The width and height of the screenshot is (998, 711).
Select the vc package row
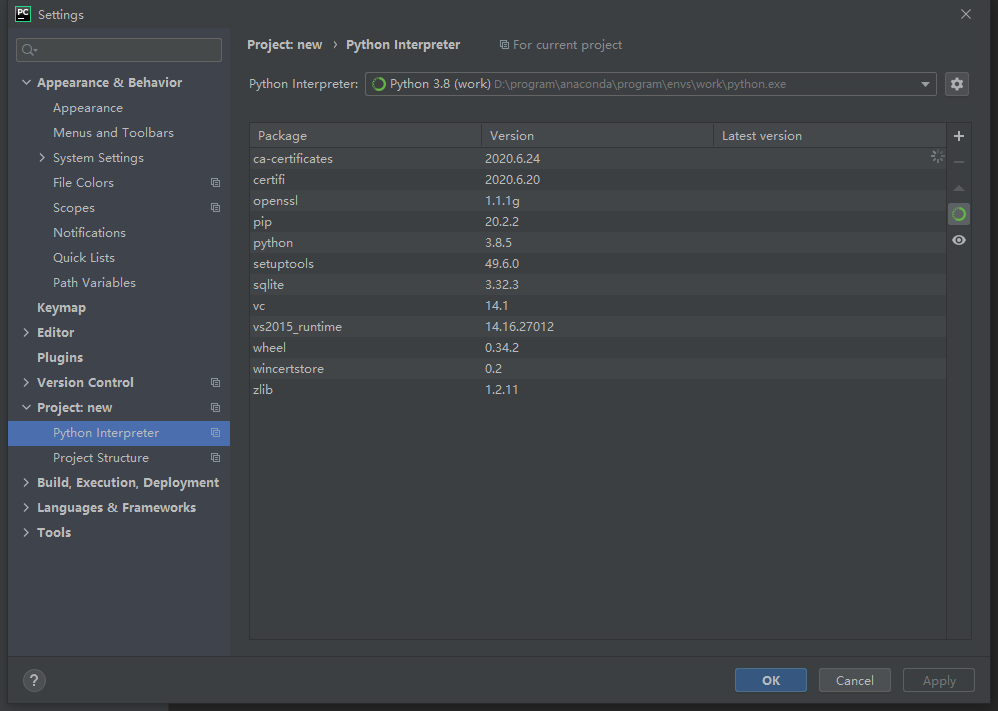click(598, 306)
